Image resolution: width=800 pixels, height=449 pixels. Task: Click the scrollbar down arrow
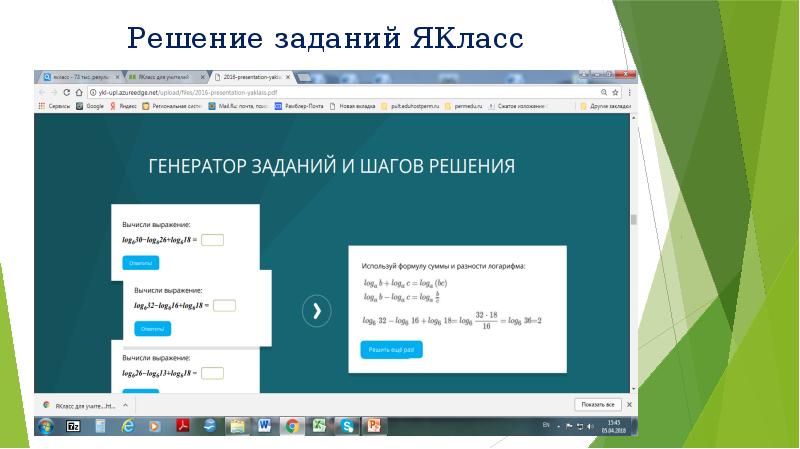[634, 389]
